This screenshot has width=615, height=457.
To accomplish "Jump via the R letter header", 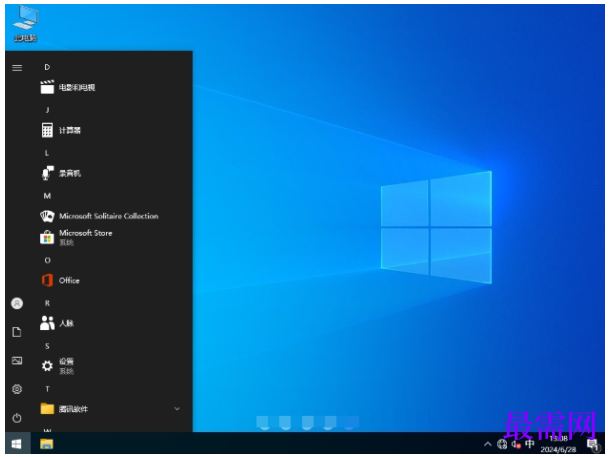I will 47,303.
